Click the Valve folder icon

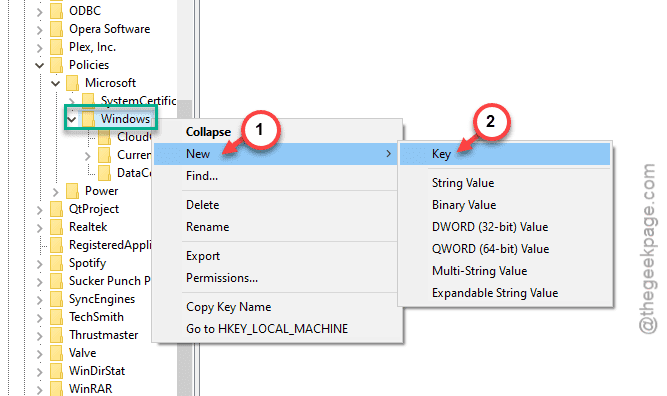point(56,353)
